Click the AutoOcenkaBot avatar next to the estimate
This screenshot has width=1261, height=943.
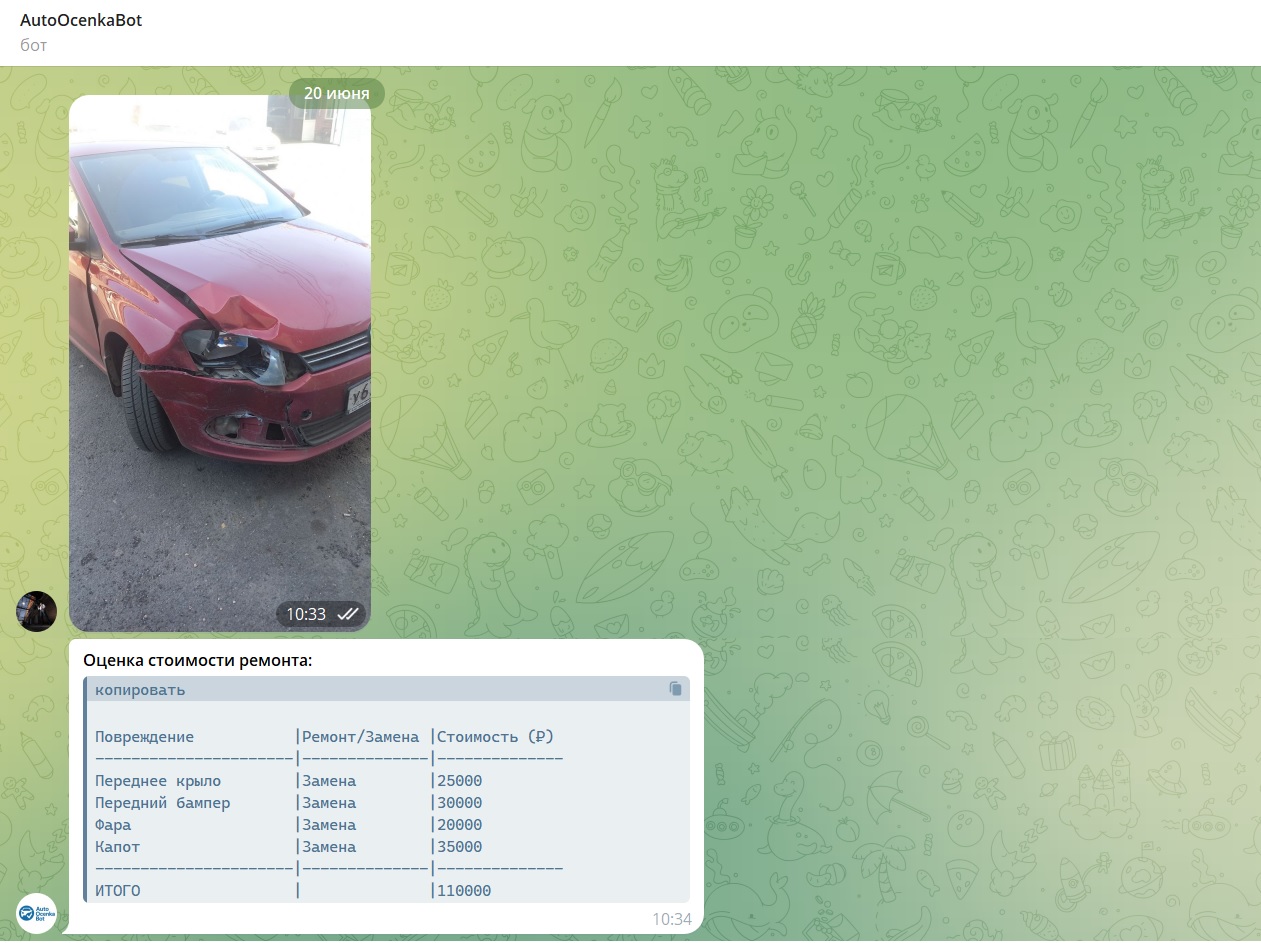pos(36,913)
